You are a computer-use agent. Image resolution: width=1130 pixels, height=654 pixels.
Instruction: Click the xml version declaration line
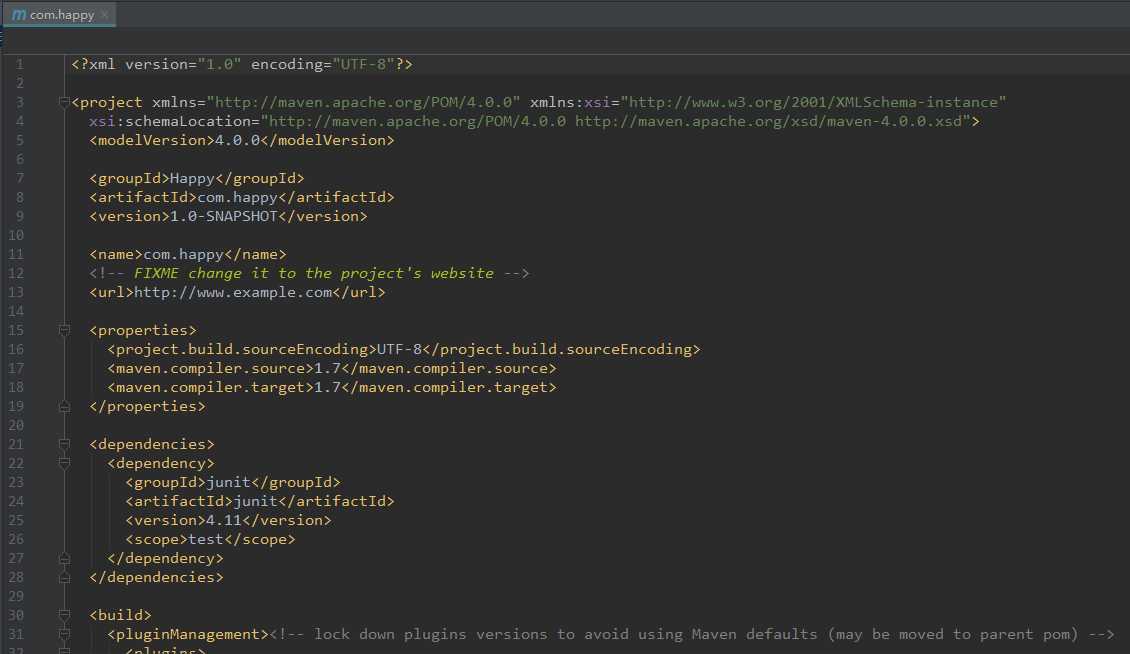click(241, 64)
